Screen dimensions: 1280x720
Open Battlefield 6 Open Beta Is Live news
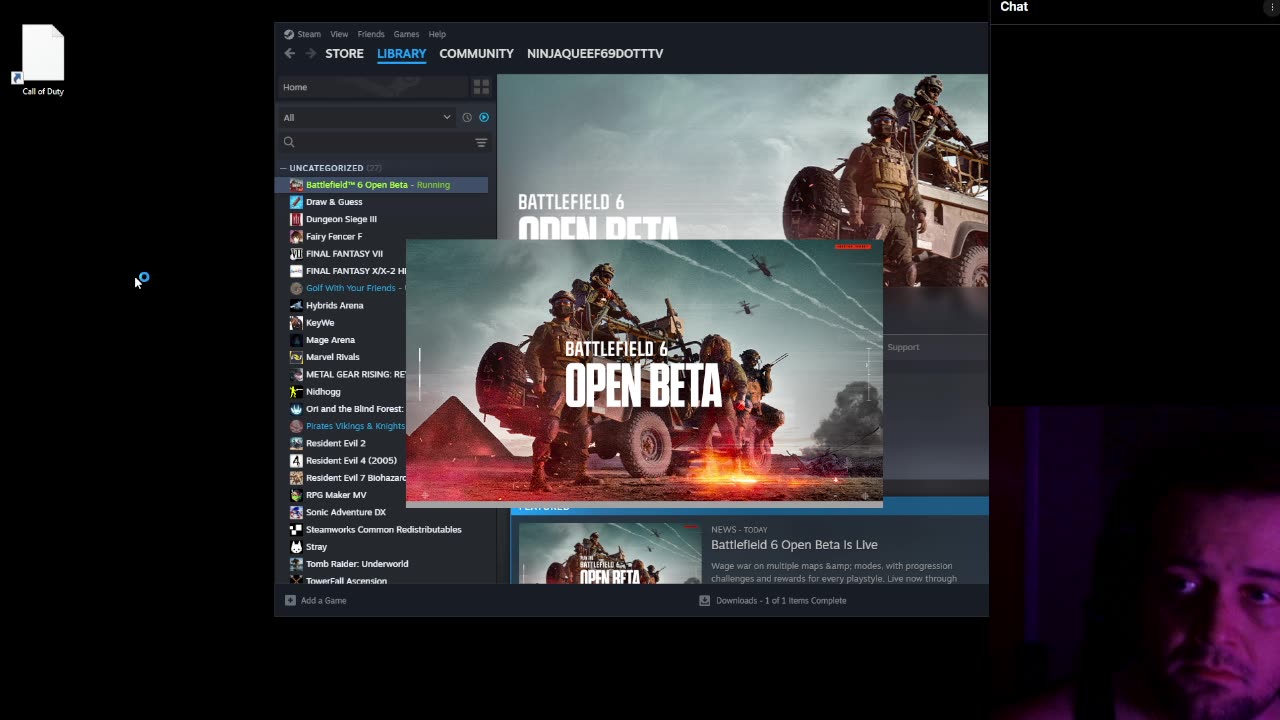click(794, 545)
